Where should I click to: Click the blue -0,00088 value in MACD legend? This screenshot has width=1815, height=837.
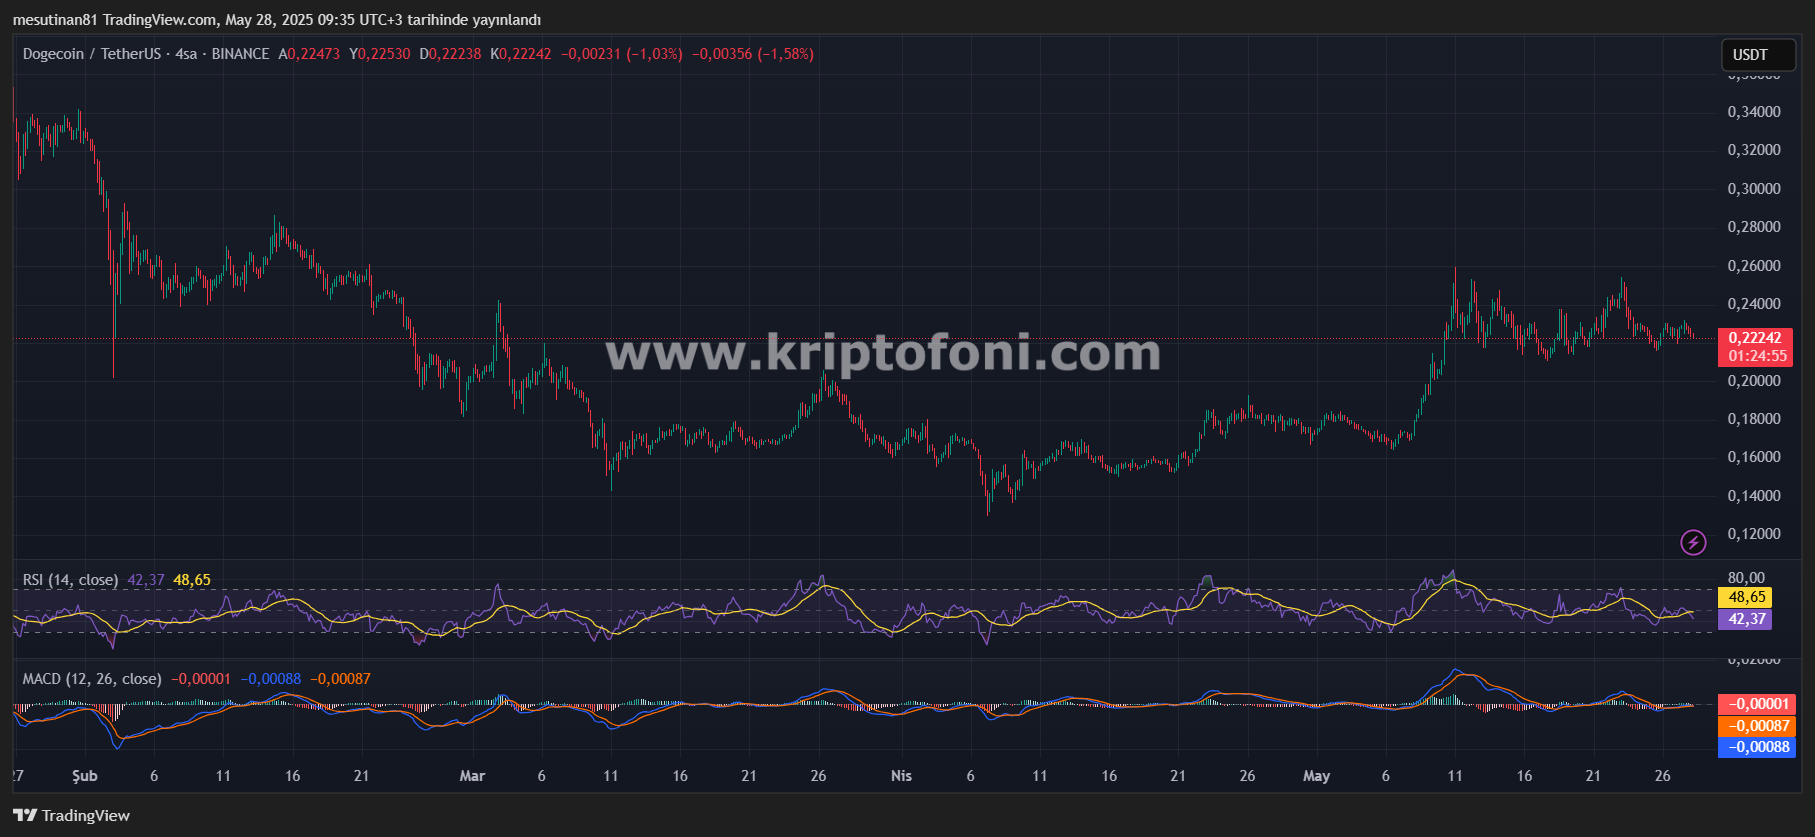click(271, 679)
